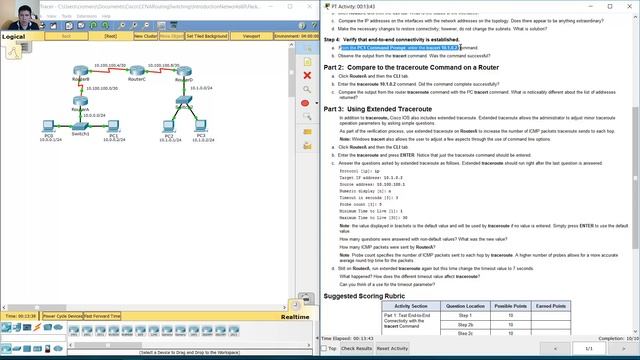Click New Cluster button
The width and height of the screenshot is (640, 360).
tap(145, 36)
